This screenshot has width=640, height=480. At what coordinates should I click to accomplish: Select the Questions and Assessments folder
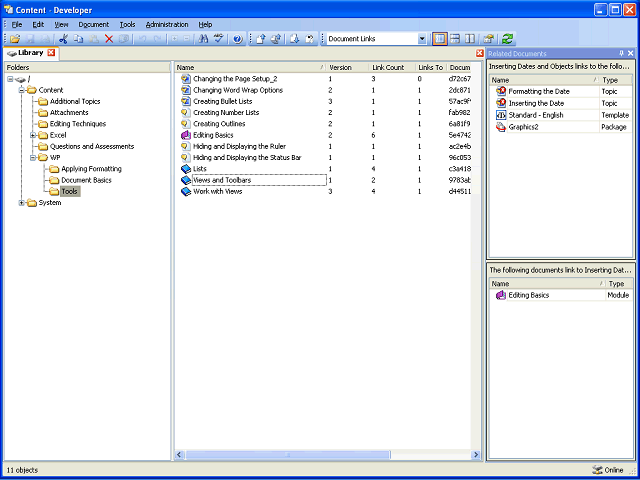pos(92,147)
